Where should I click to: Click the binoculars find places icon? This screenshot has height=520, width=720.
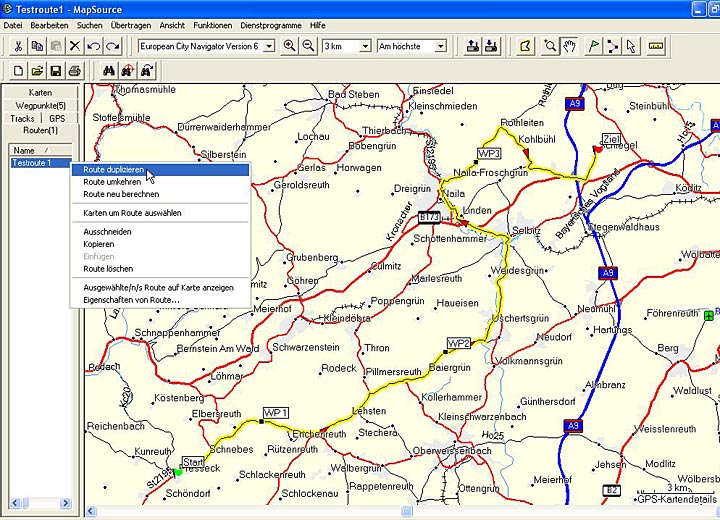[x=110, y=70]
